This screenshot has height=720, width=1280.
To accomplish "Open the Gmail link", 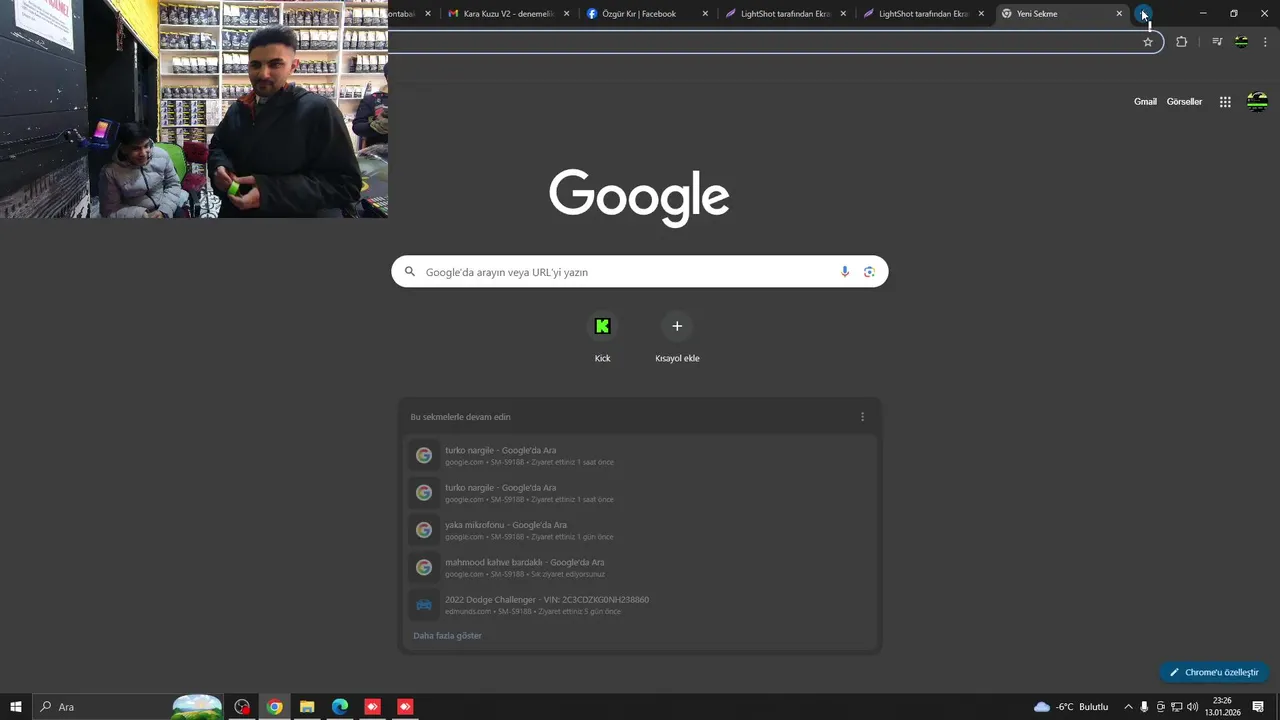I will [x=1145, y=101].
